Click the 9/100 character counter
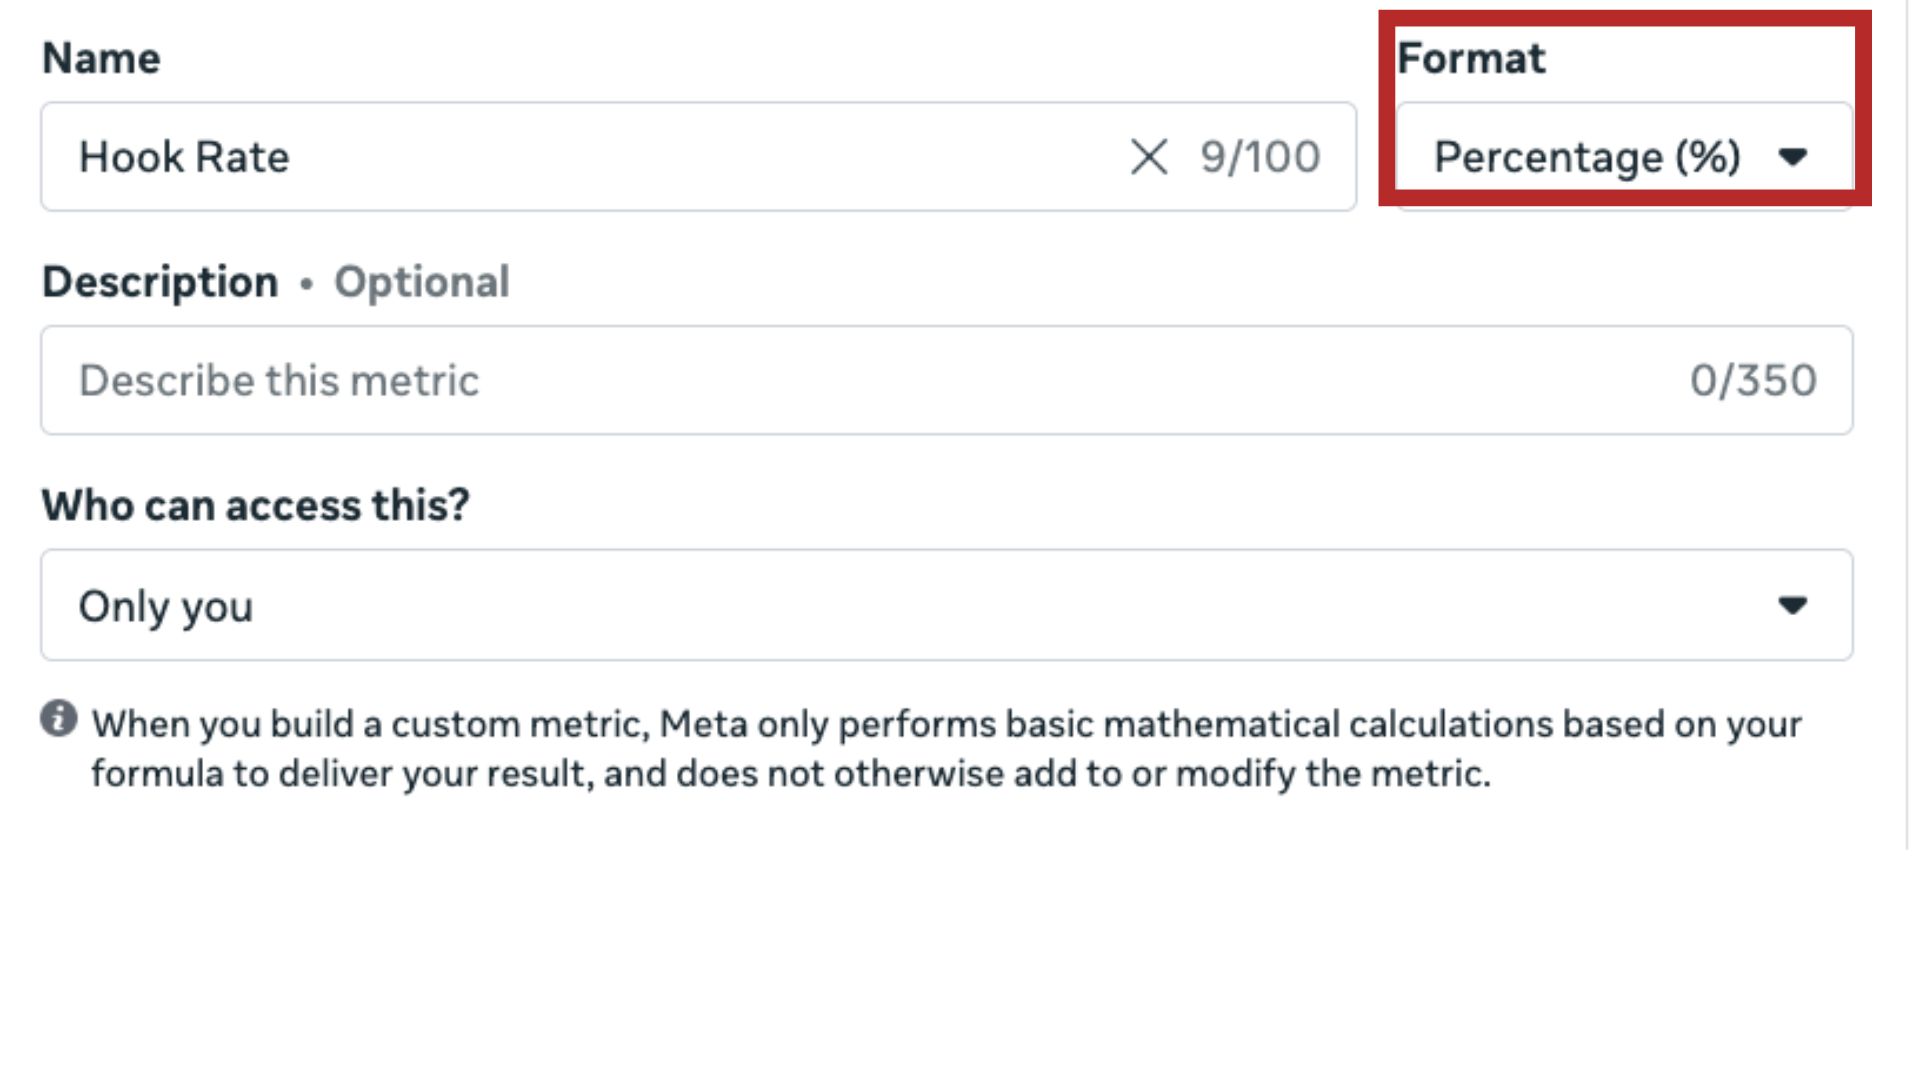The width and height of the screenshot is (1920, 1080). tap(1260, 157)
